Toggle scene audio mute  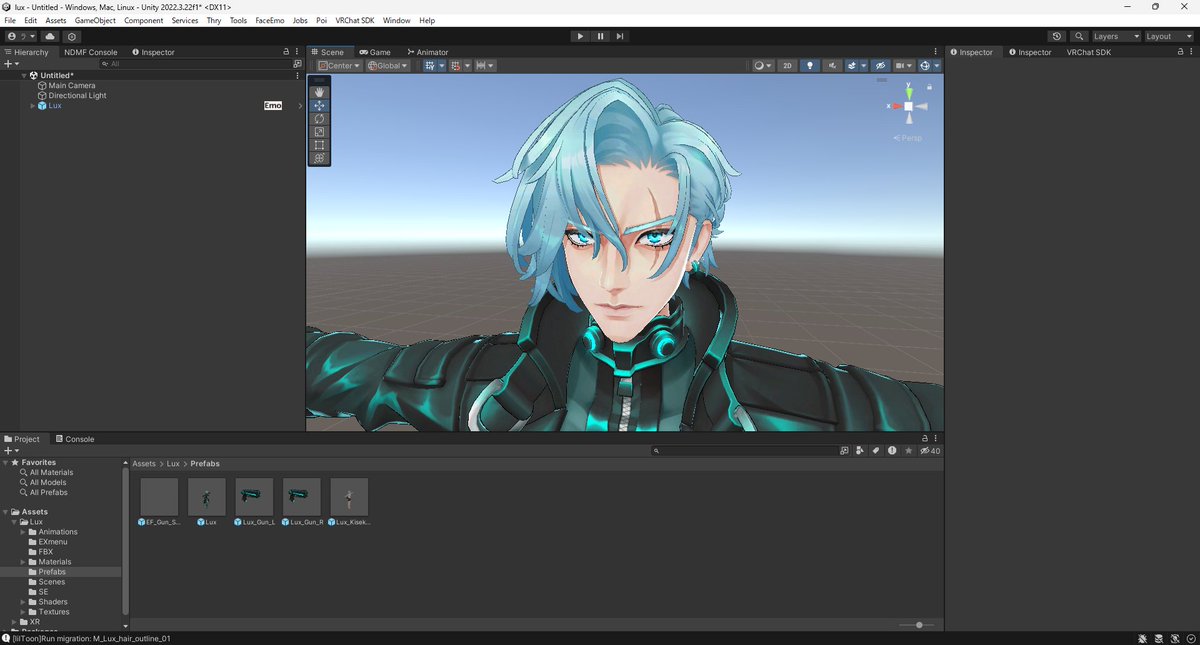[x=832, y=66]
